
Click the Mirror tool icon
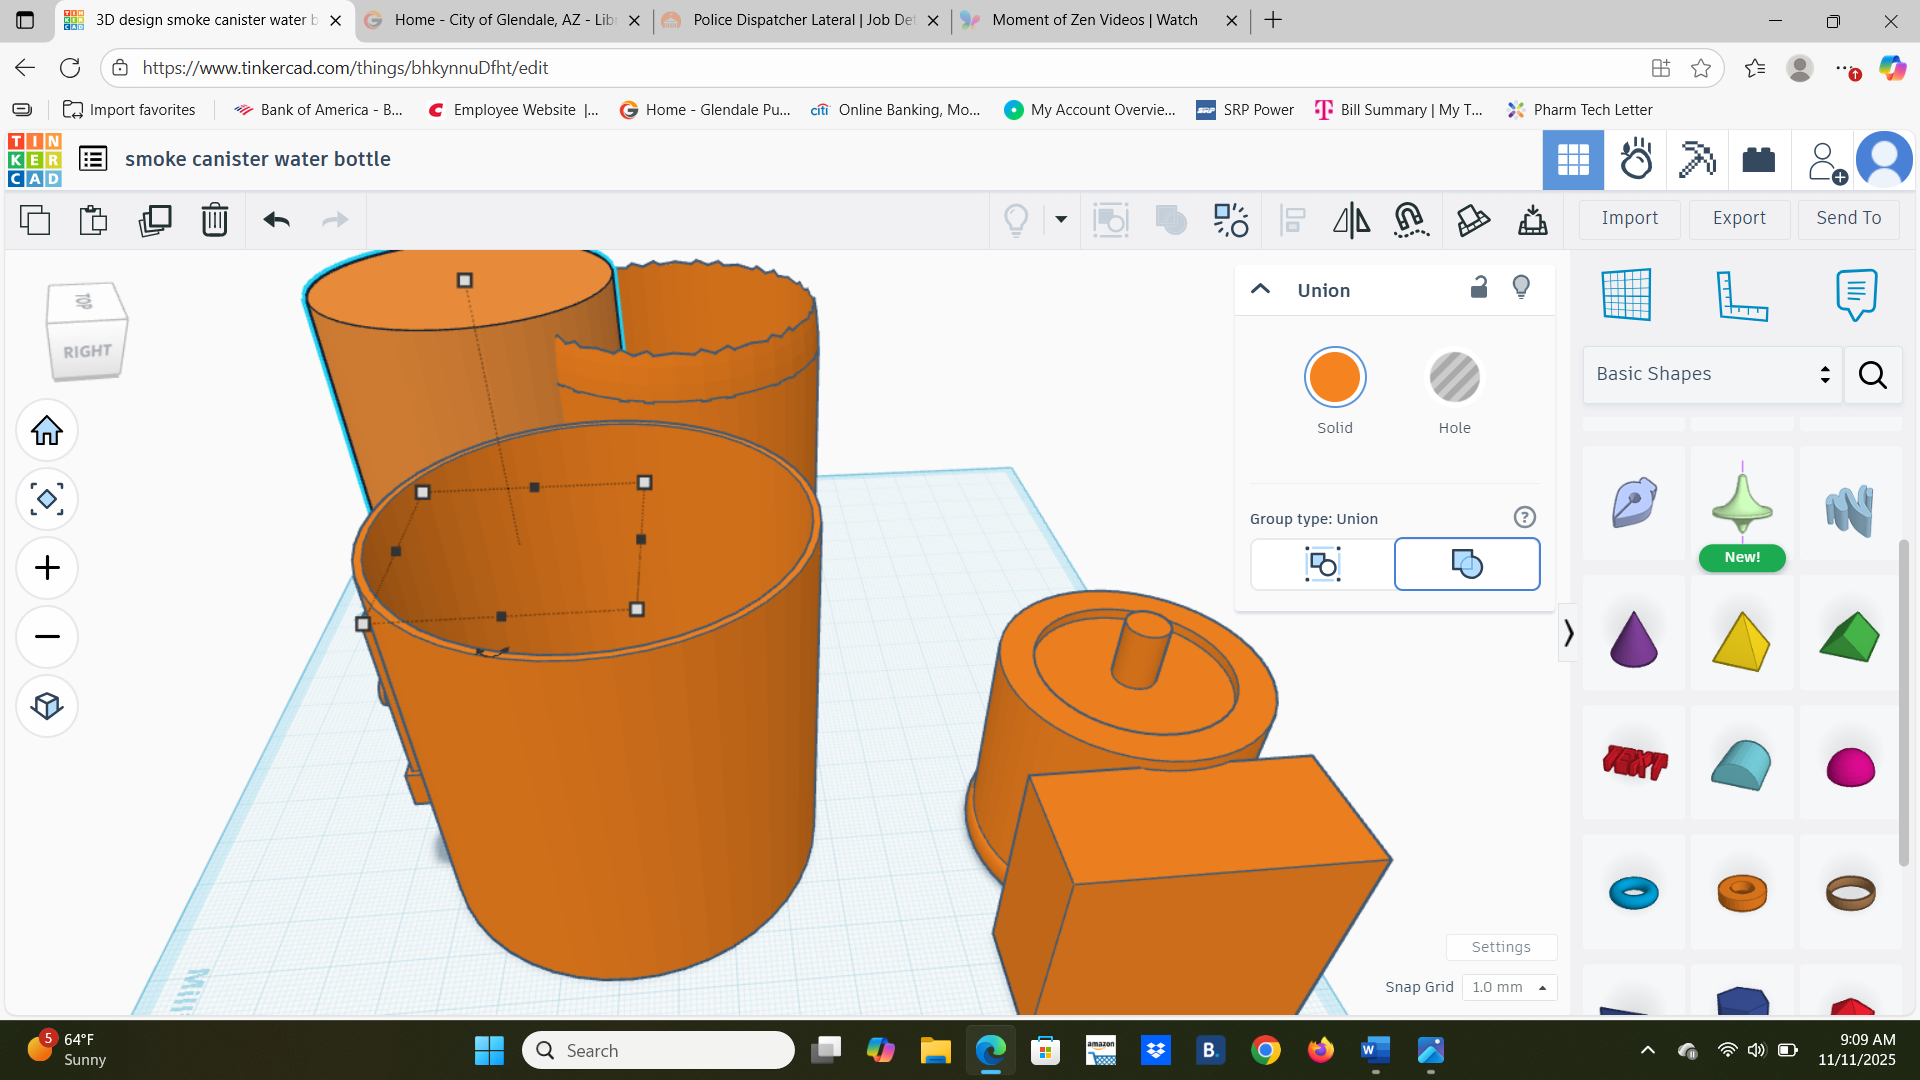click(x=1351, y=220)
